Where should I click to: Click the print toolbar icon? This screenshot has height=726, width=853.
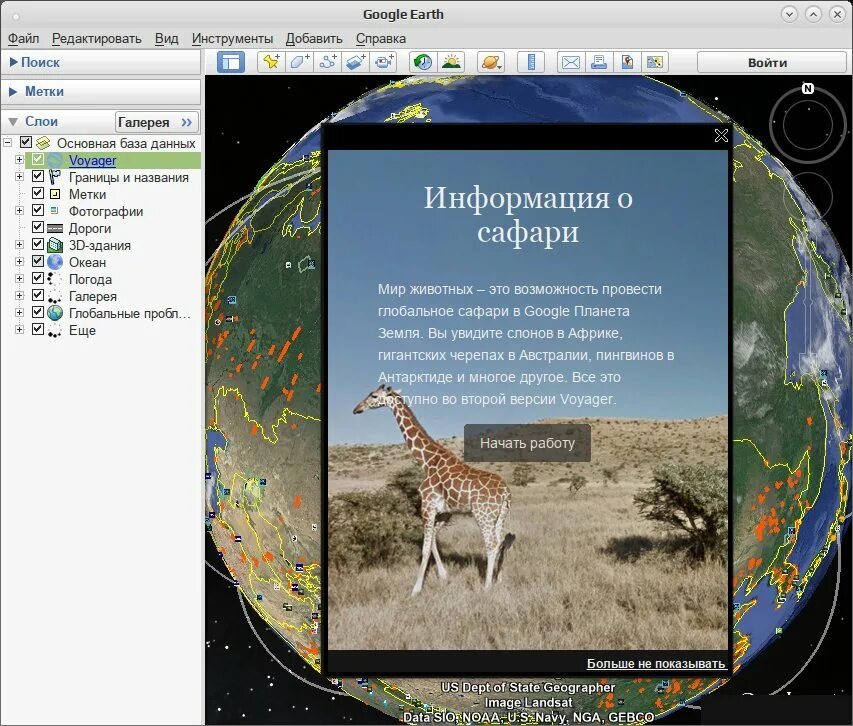(x=599, y=62)
